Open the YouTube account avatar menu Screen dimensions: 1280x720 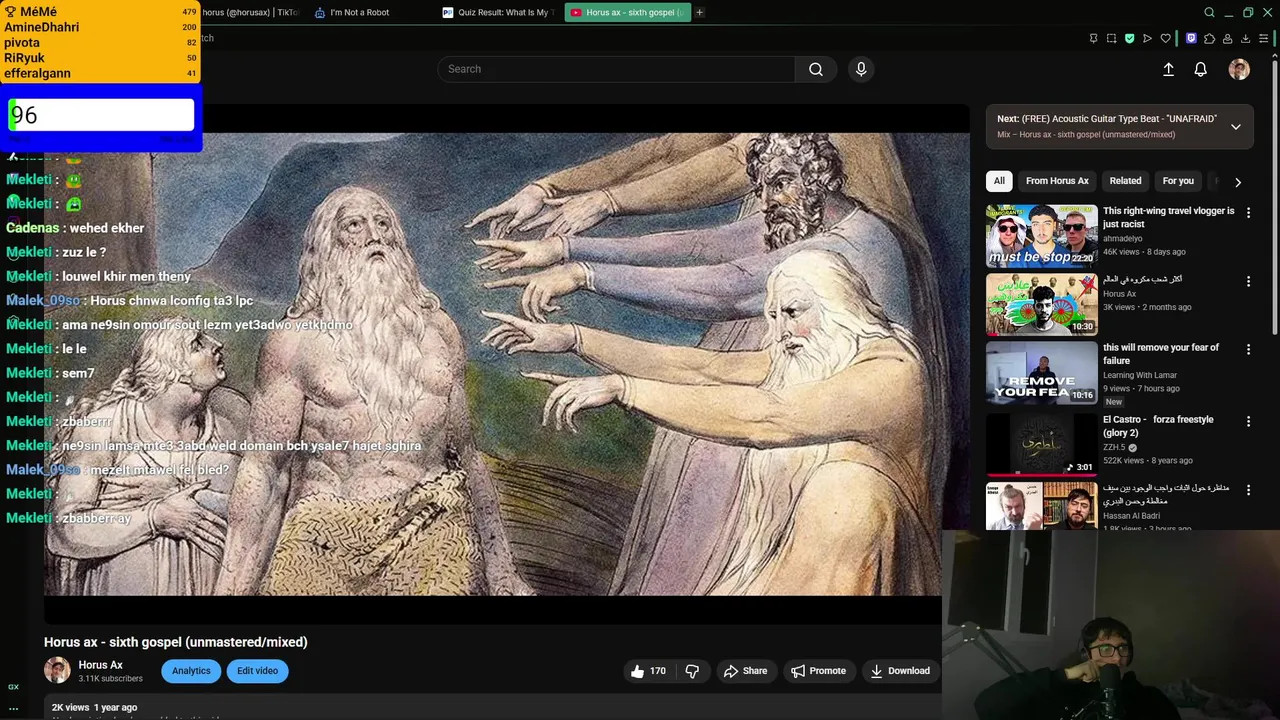tap(1239, 69)
